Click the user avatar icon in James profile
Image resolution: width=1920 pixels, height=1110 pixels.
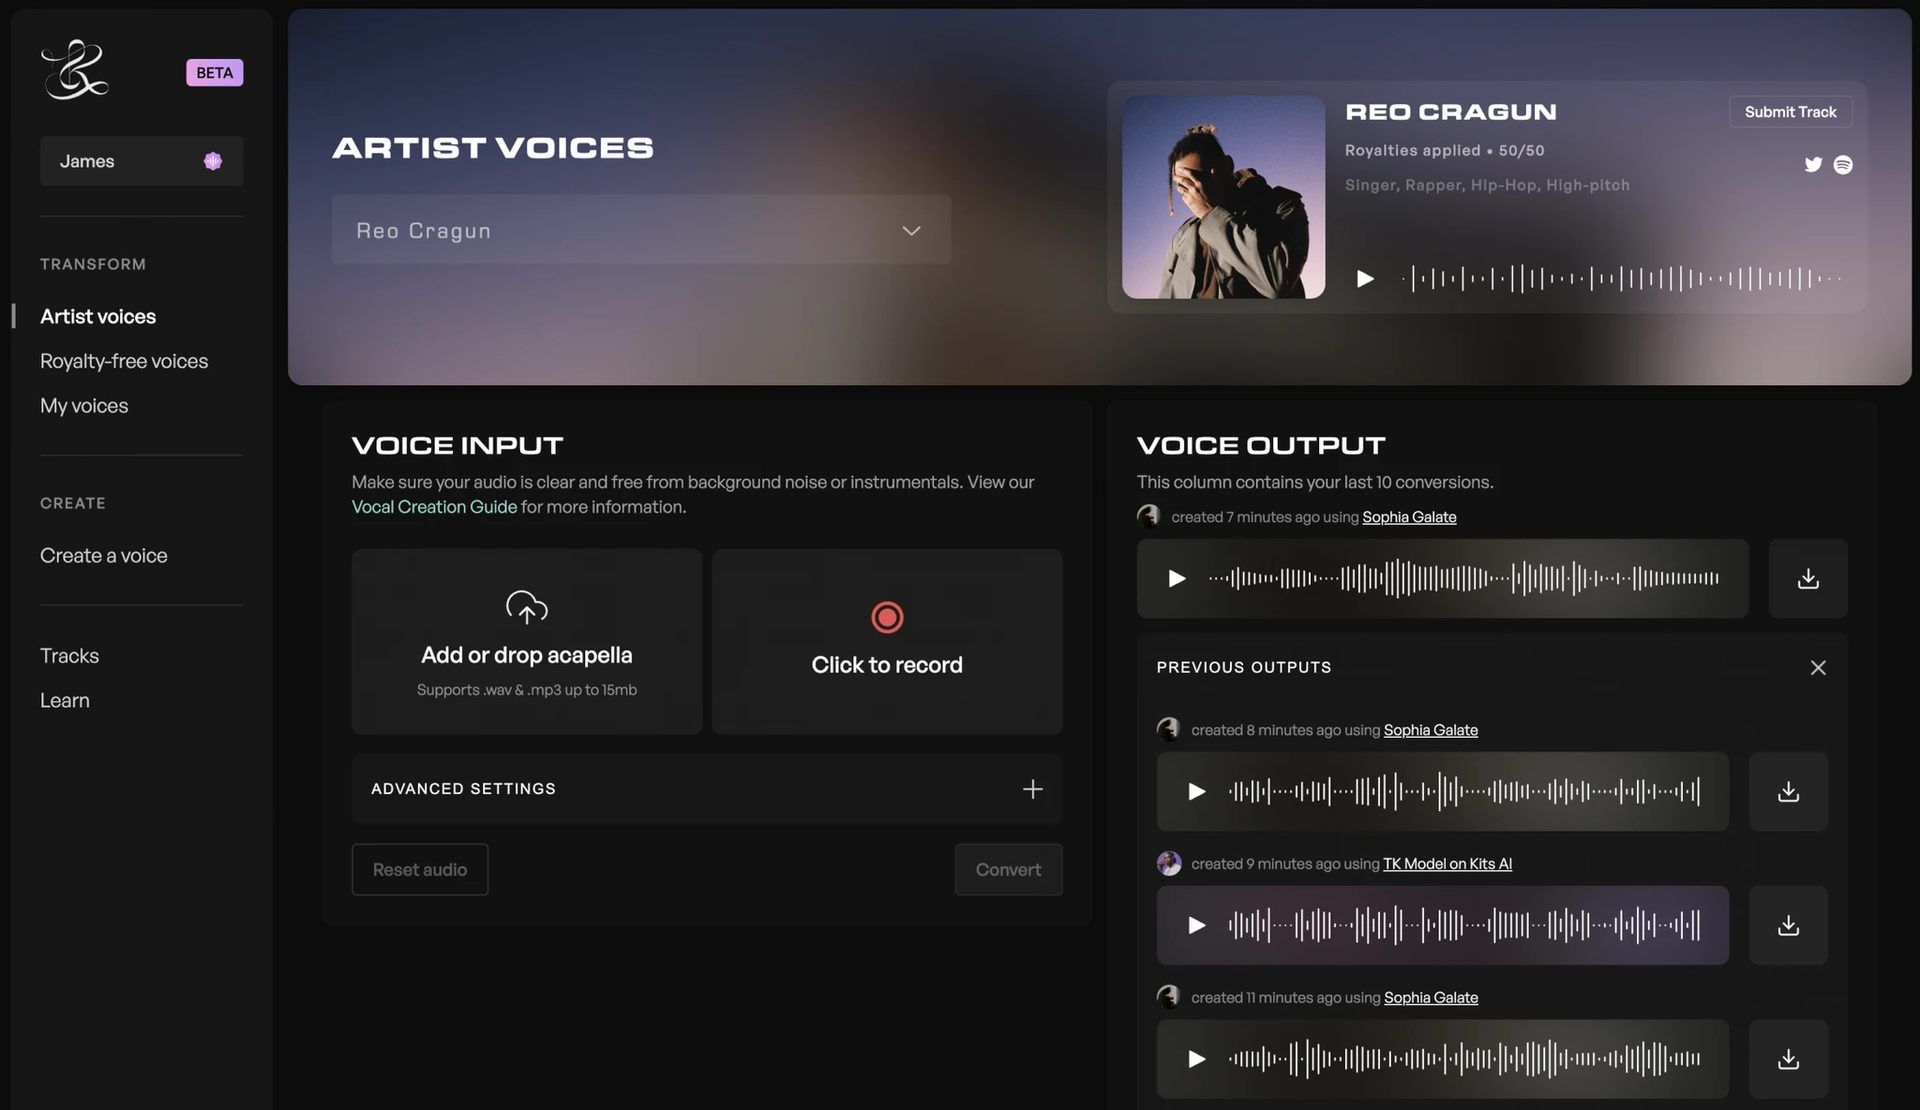coord(211,161)
